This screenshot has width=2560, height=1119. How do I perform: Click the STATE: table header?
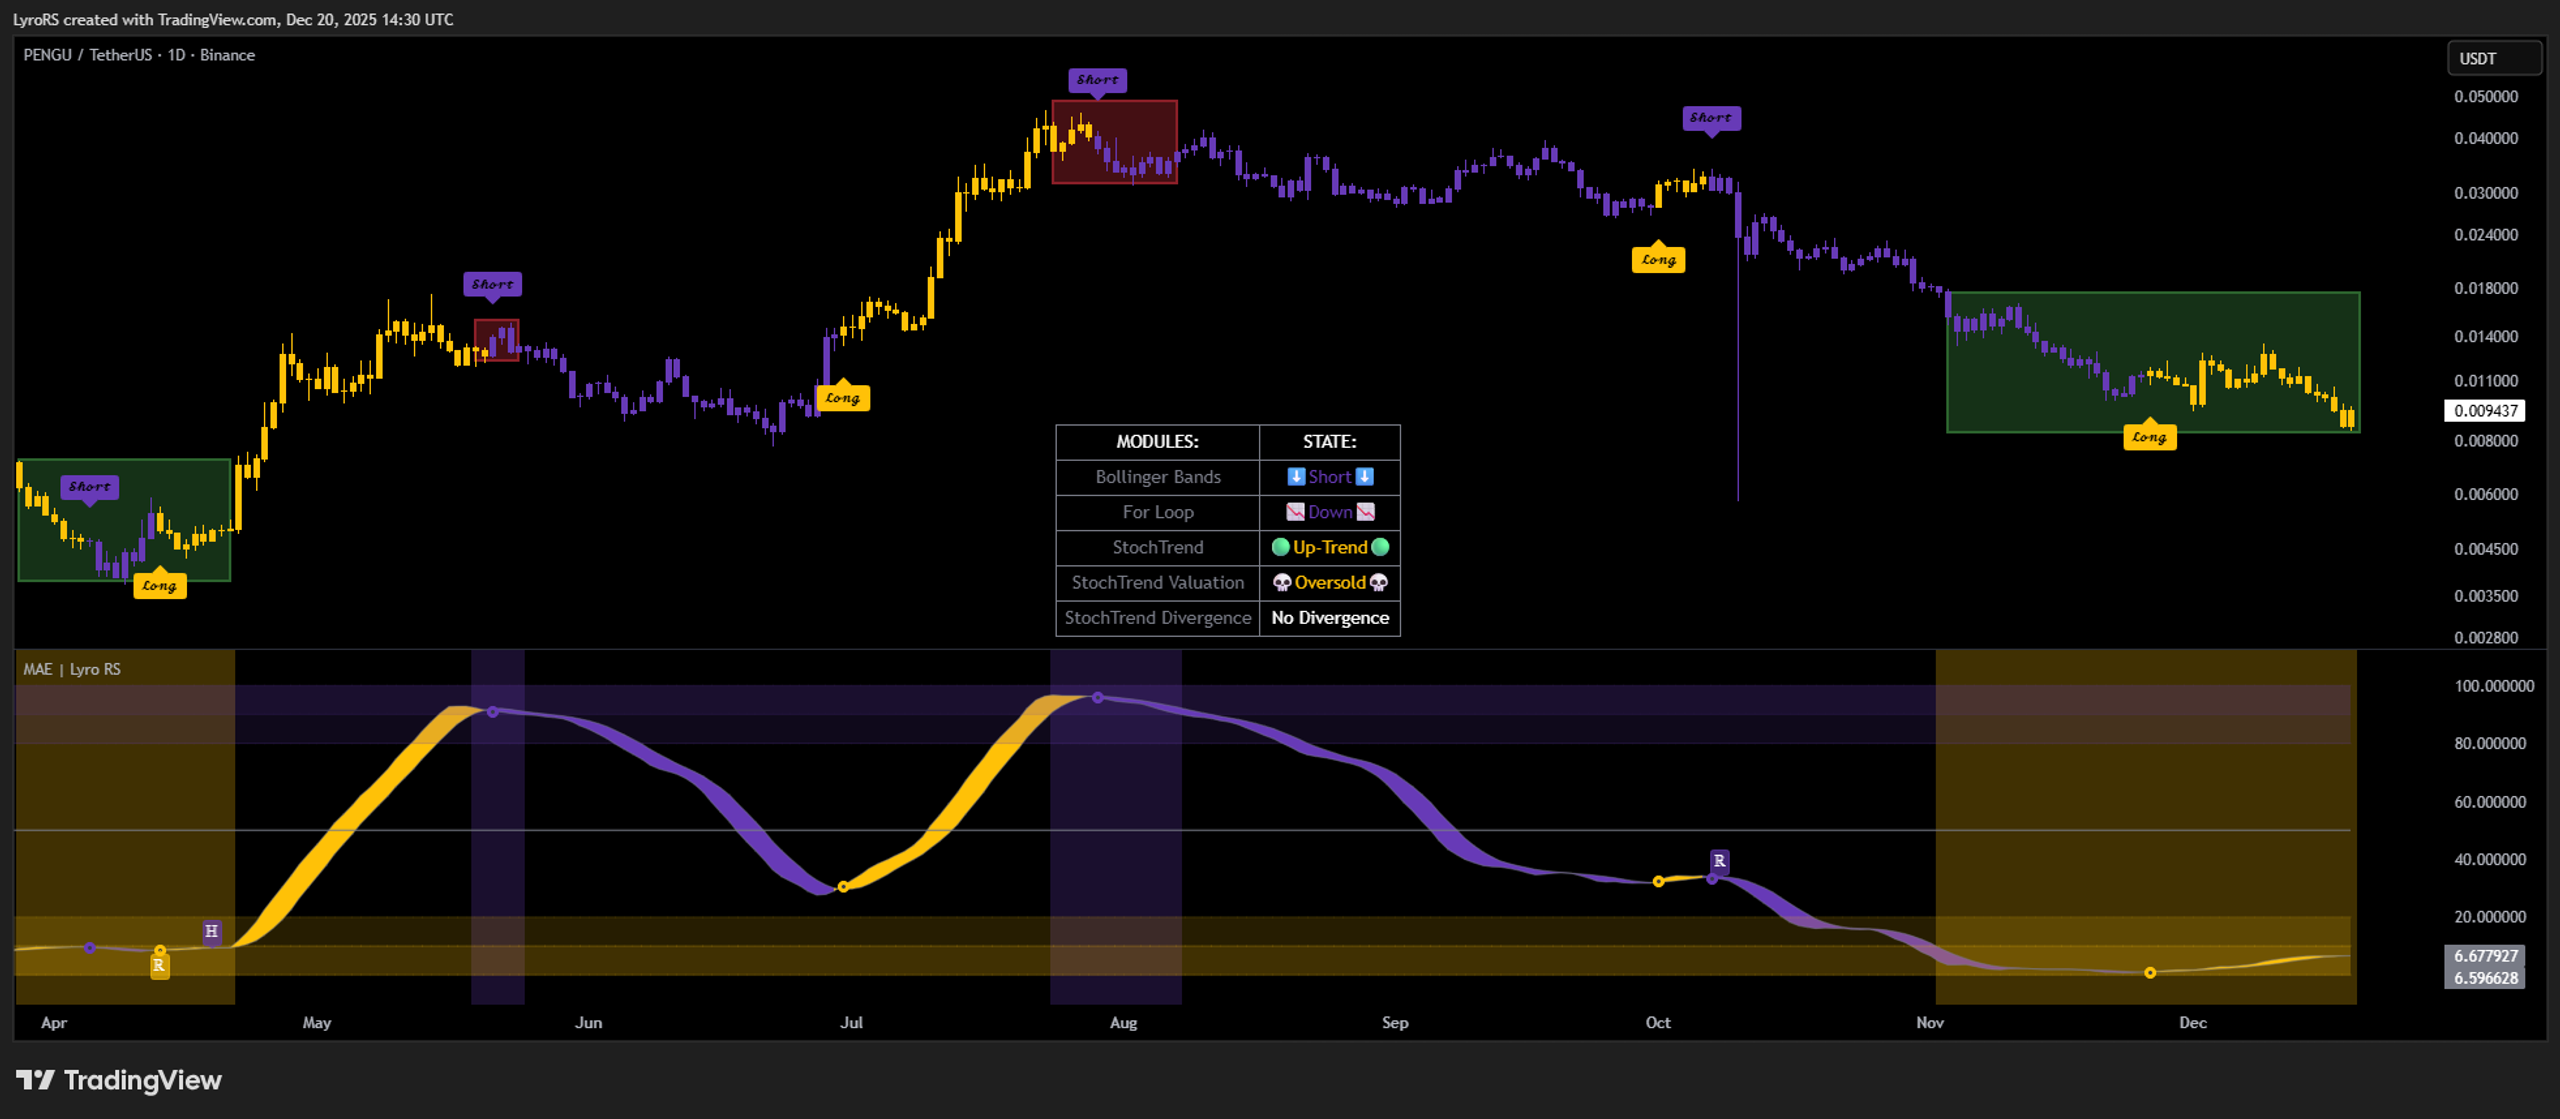pyautogui.click(x=1330, y=442)
